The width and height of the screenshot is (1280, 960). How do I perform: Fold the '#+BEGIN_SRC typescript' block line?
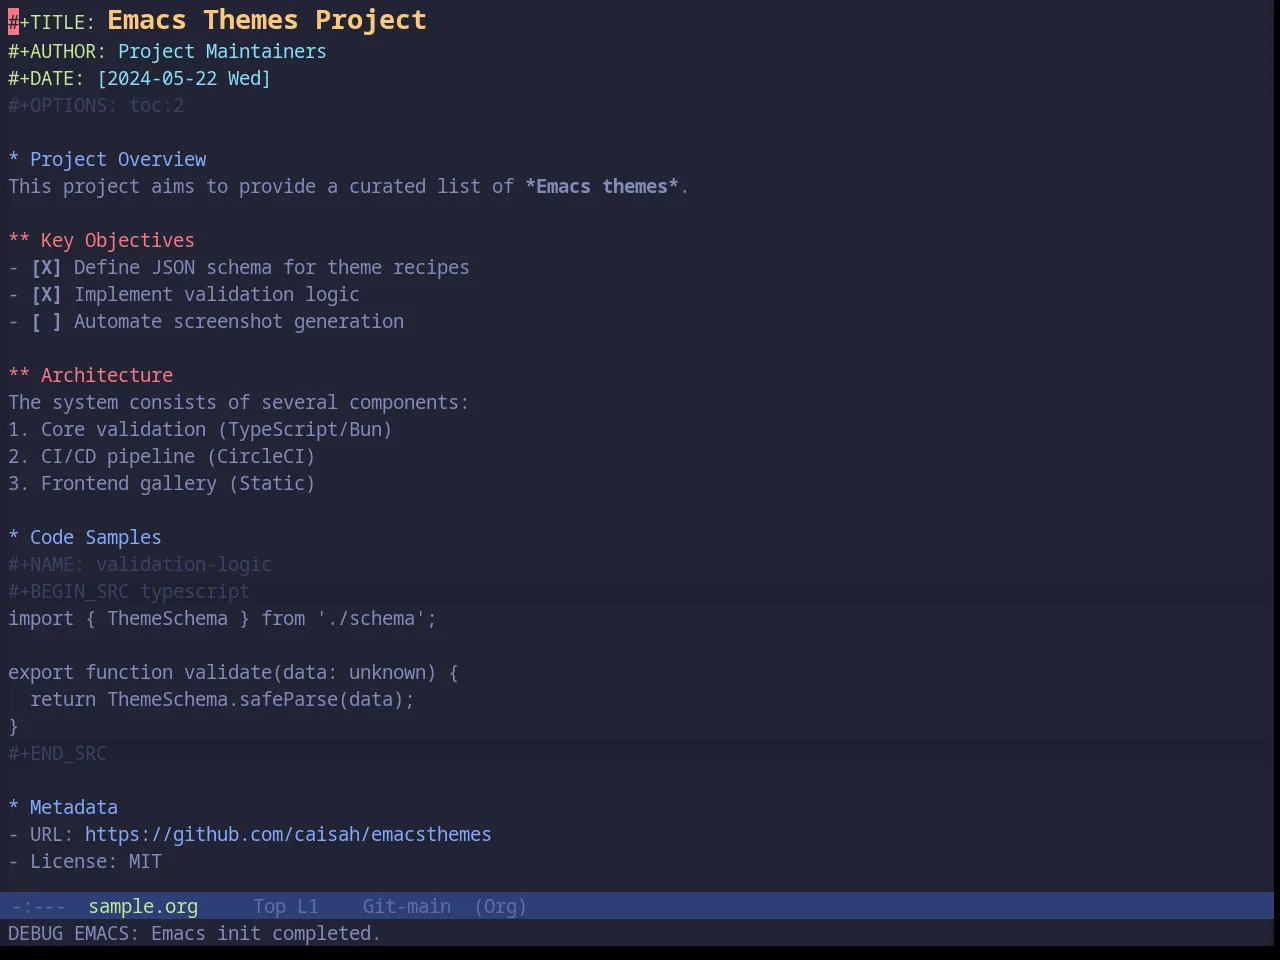(129, 591)
